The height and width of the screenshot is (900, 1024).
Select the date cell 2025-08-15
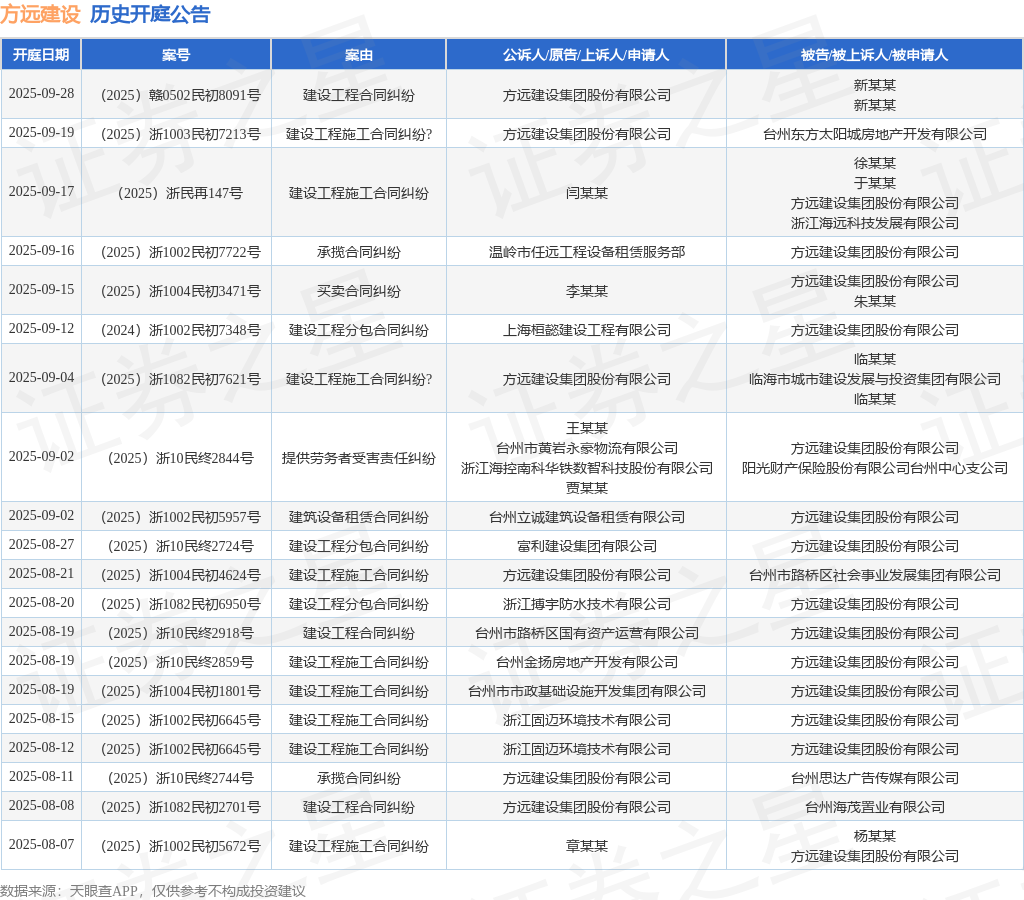[x=41, y=718]
